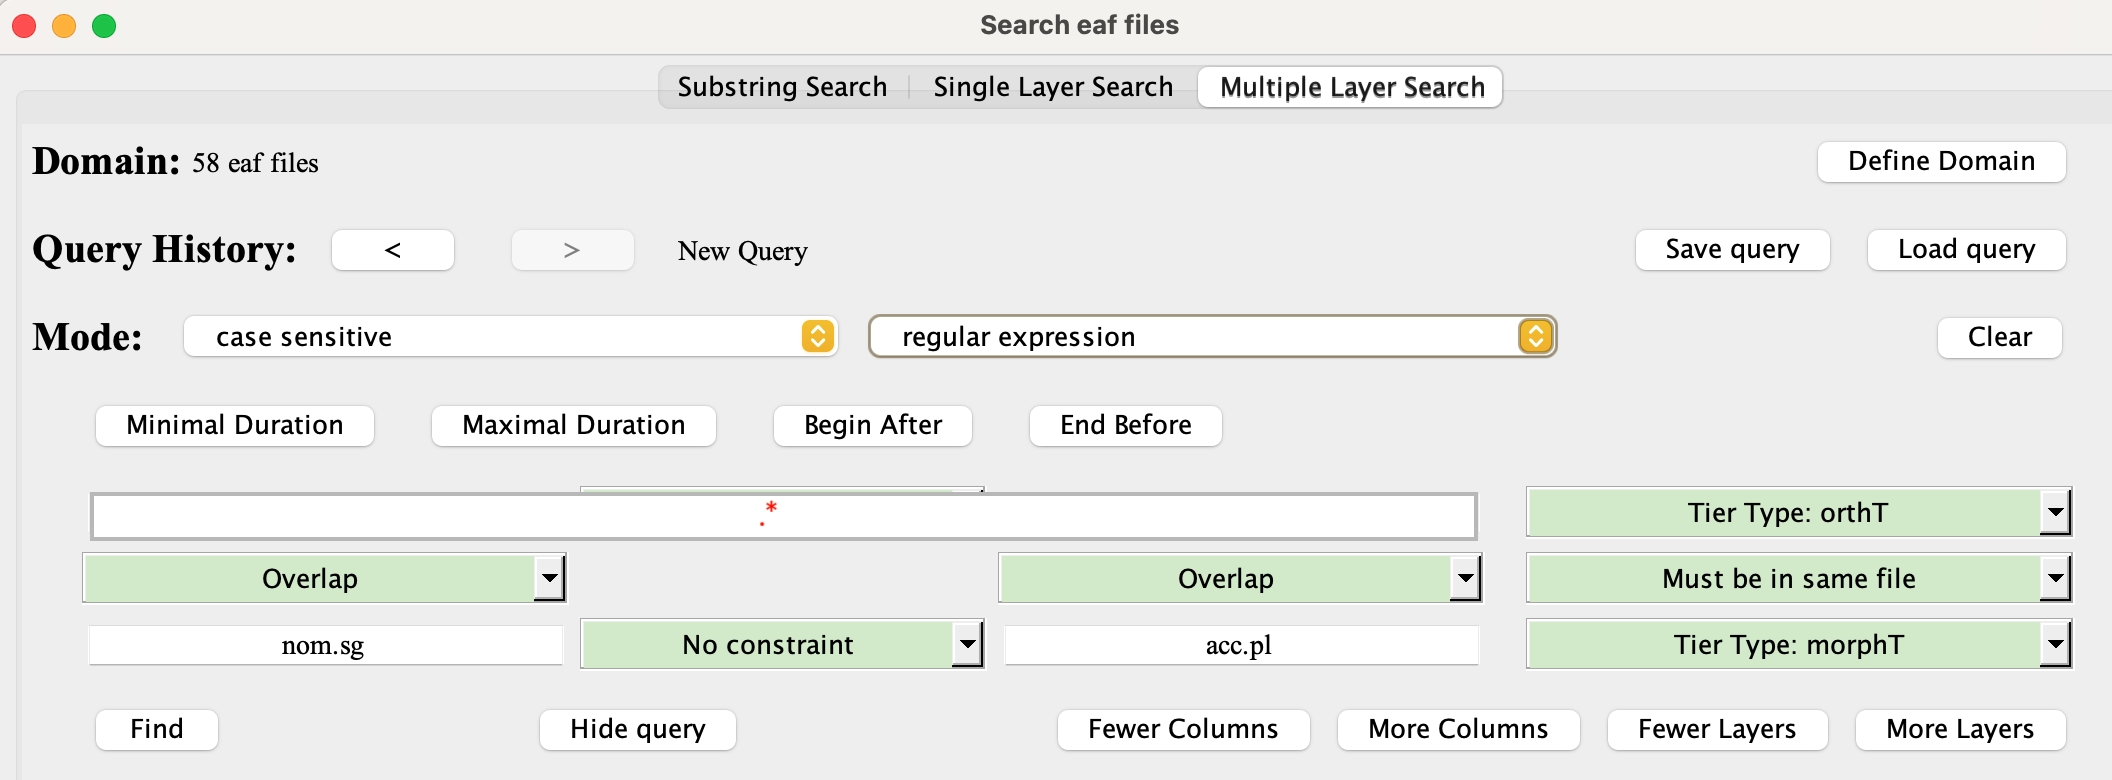
Task: Open the regular expression mode dropdown
Action: [1211, 337]
